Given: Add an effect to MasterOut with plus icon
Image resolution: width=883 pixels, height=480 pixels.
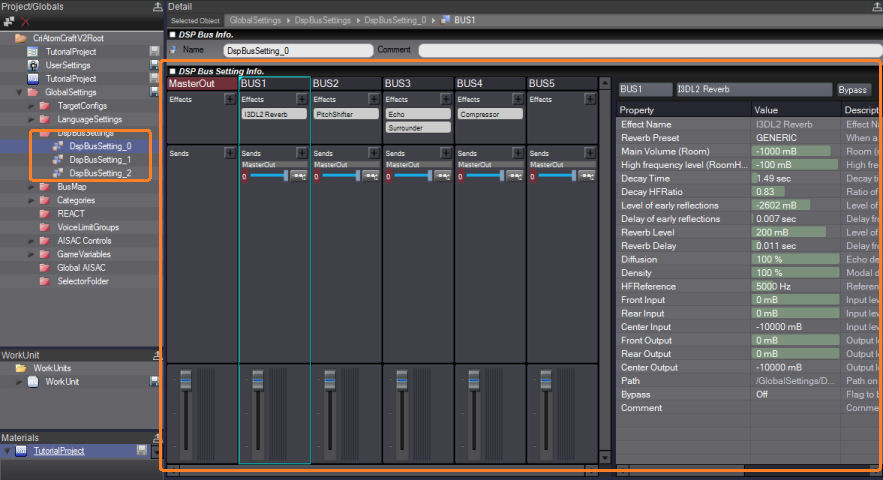Looking at the screenshot, I should click(230, 99).
